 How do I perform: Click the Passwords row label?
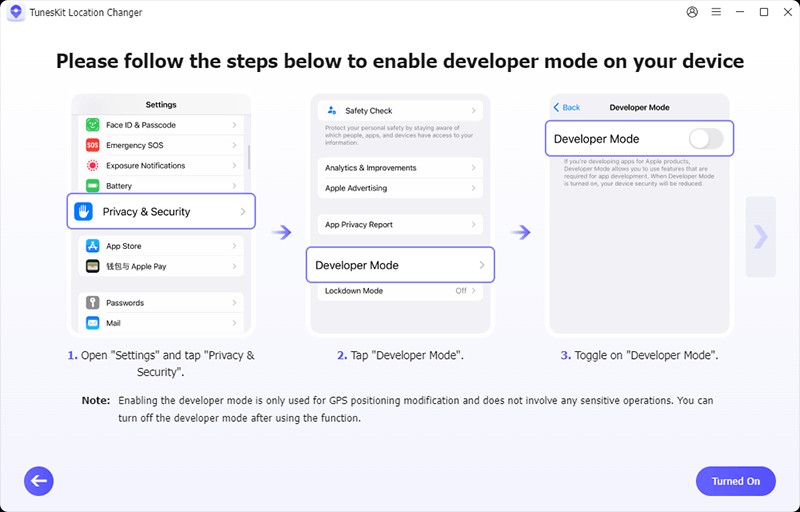[125, 303]
